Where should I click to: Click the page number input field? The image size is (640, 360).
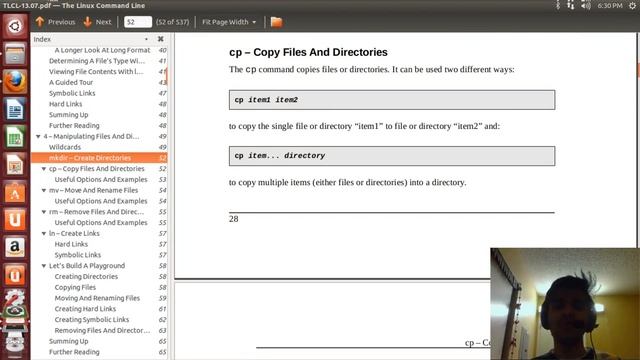(138, 22)
